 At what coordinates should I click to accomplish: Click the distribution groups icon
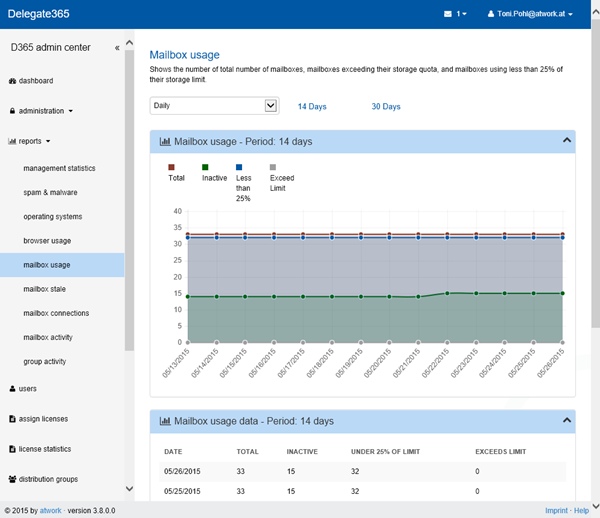pos(12,479)
